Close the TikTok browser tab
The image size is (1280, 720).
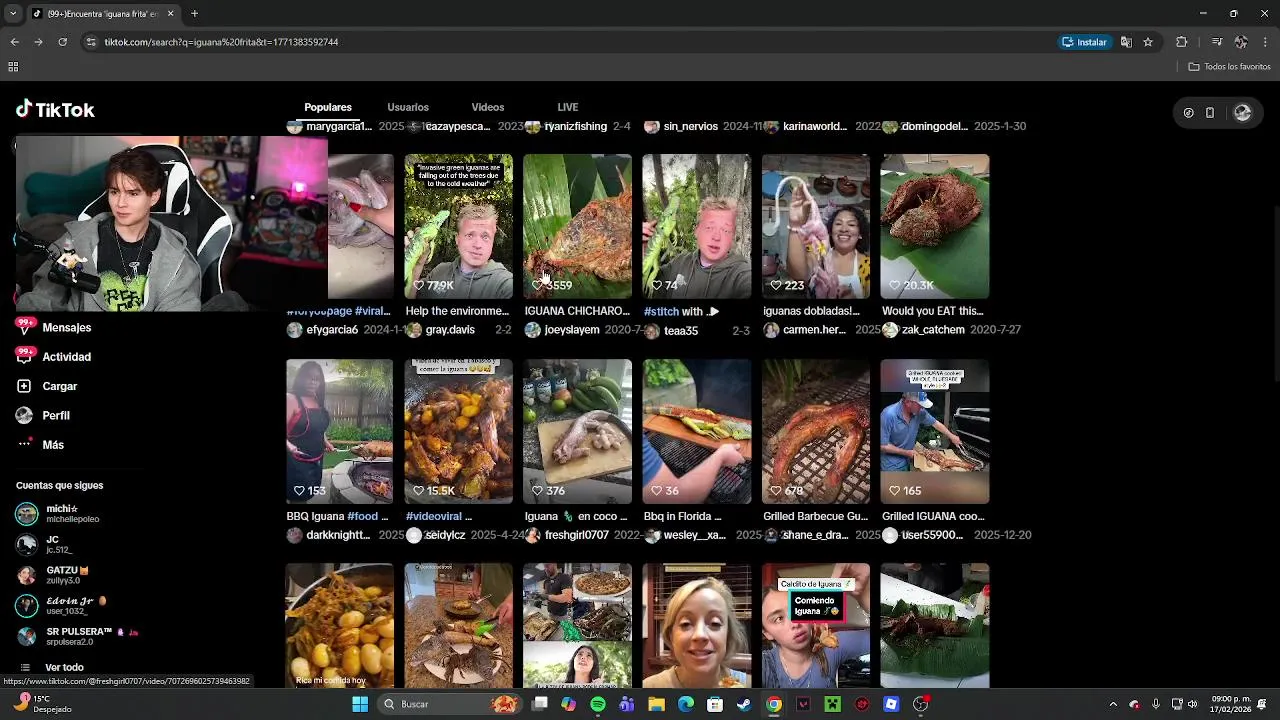[170, 14]
